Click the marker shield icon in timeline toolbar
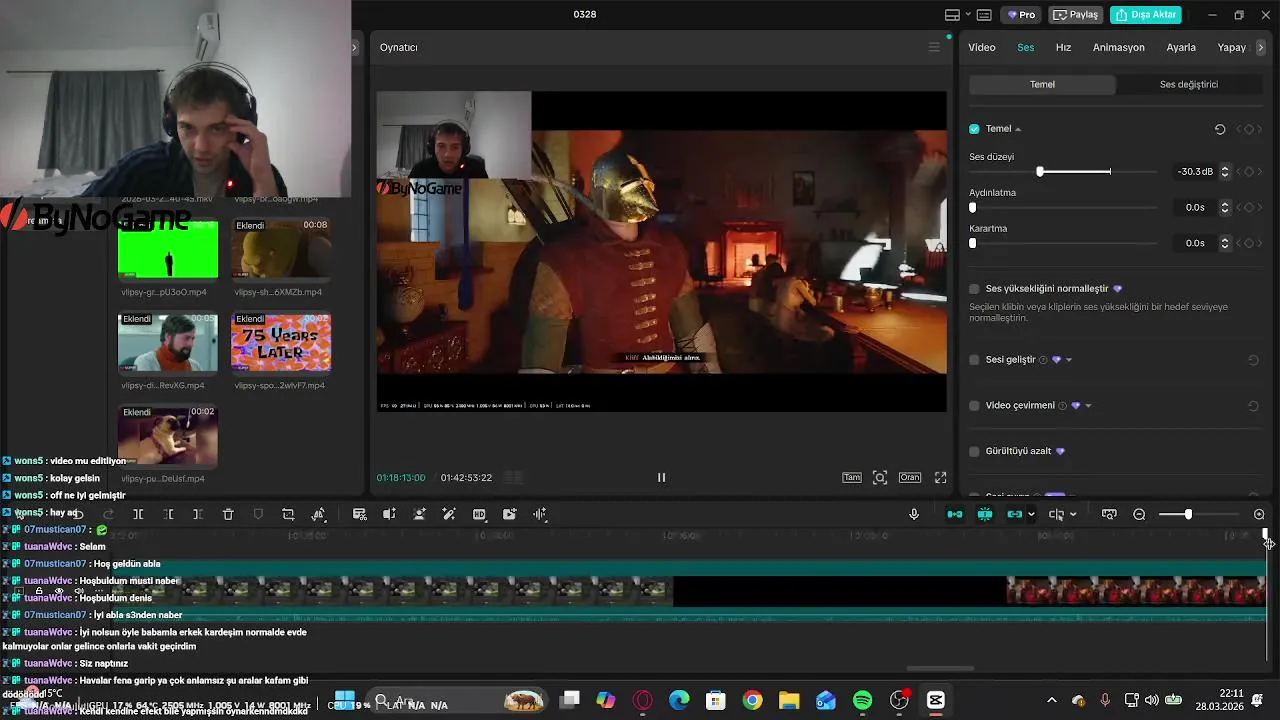1280x720 pixels. [258, 514]
